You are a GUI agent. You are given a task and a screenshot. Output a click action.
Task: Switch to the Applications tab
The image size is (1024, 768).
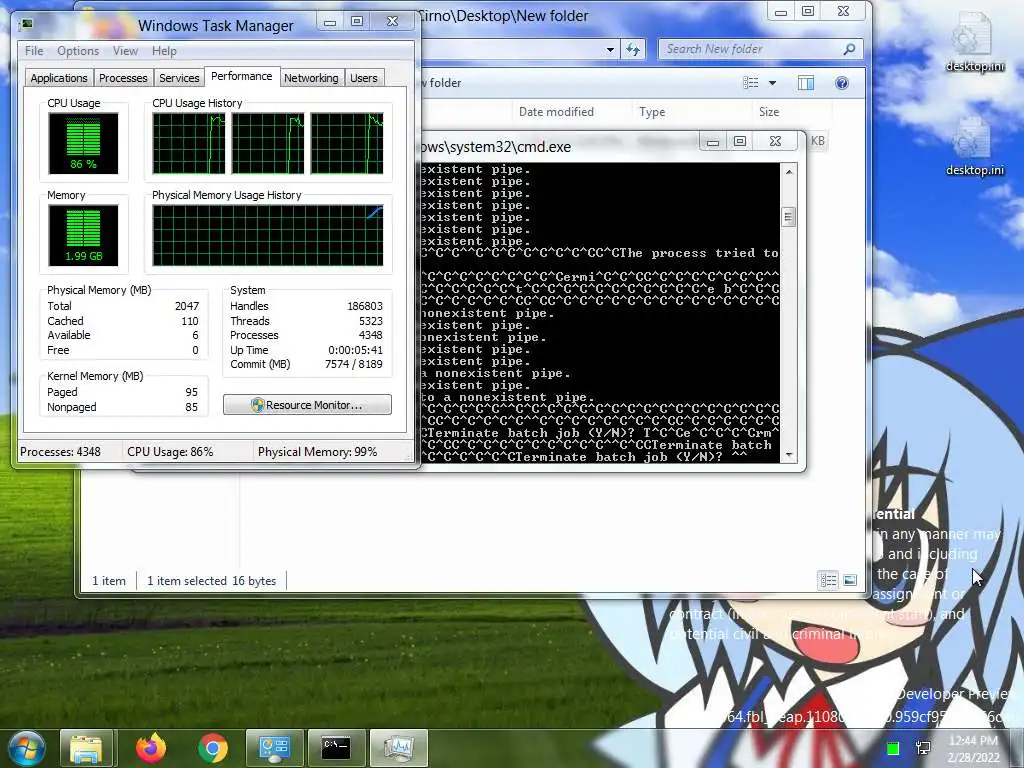coord(59,78)
